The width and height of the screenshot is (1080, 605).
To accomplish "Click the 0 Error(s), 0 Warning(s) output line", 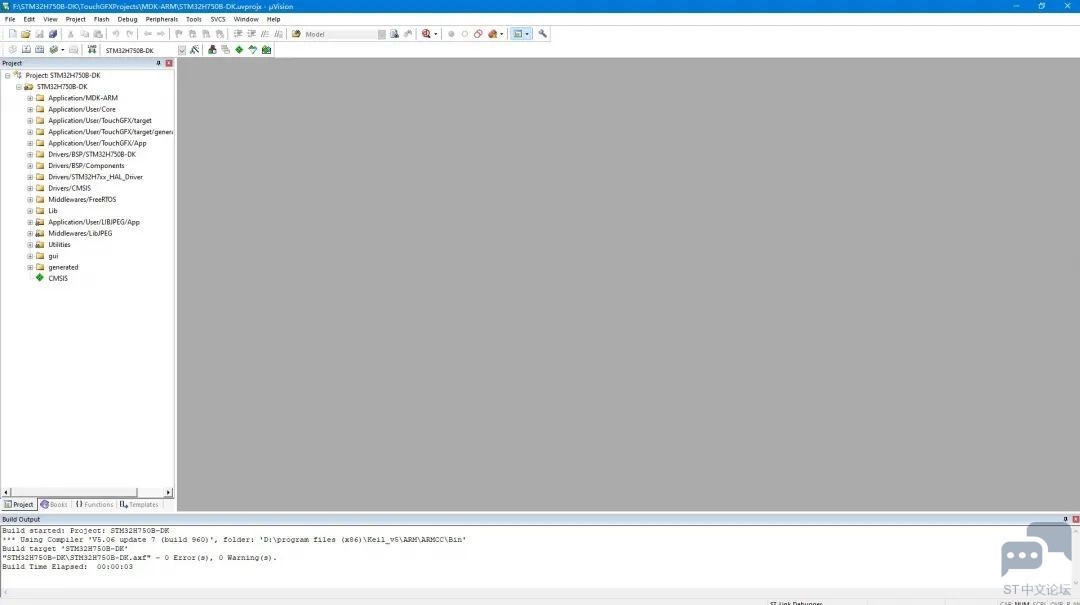I will [x=139, y=557].
